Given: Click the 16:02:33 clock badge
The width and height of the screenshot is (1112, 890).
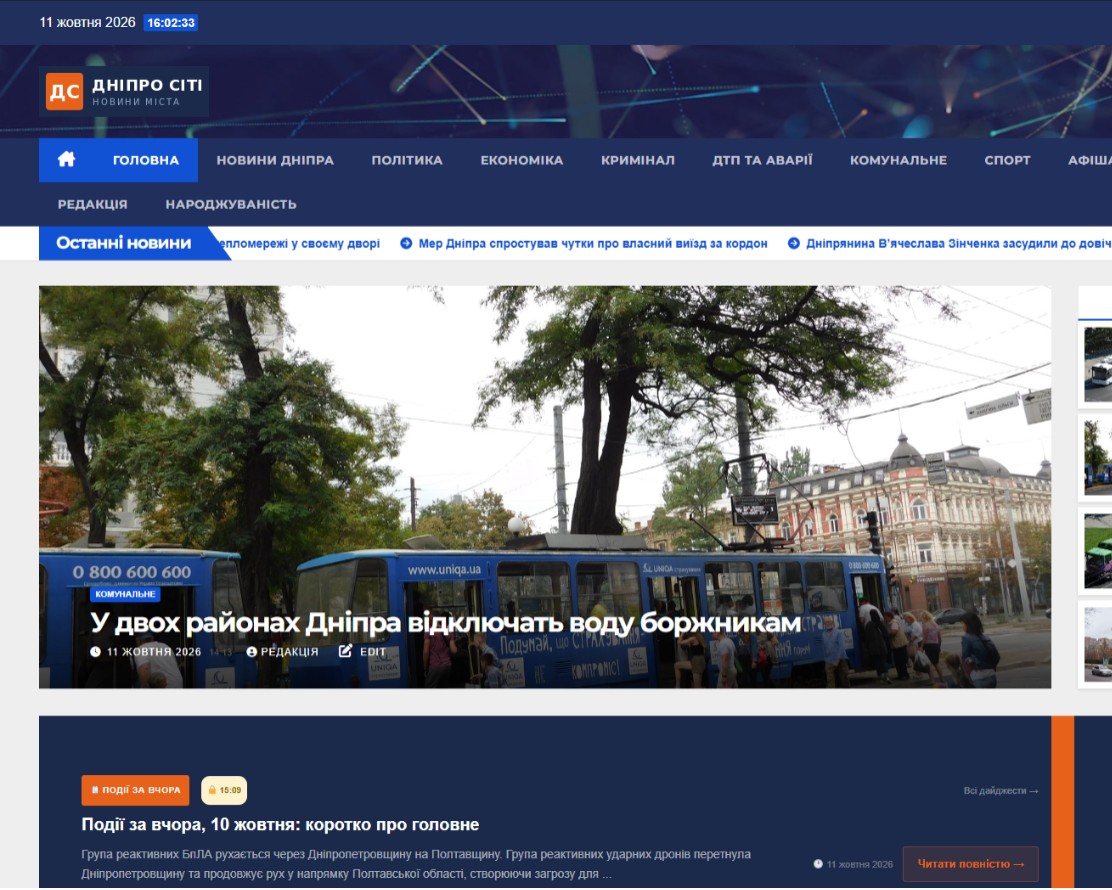Looking at the screenshot, I should [x=171, y=23].
